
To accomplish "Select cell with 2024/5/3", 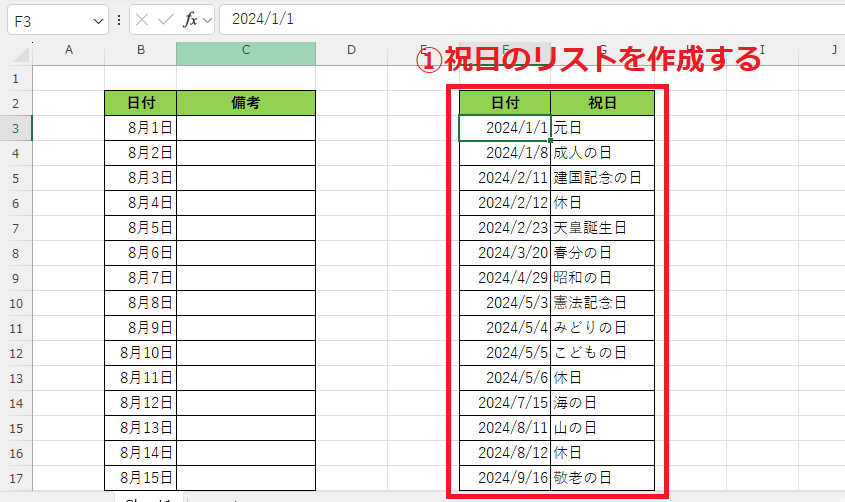I will point(505,303).
